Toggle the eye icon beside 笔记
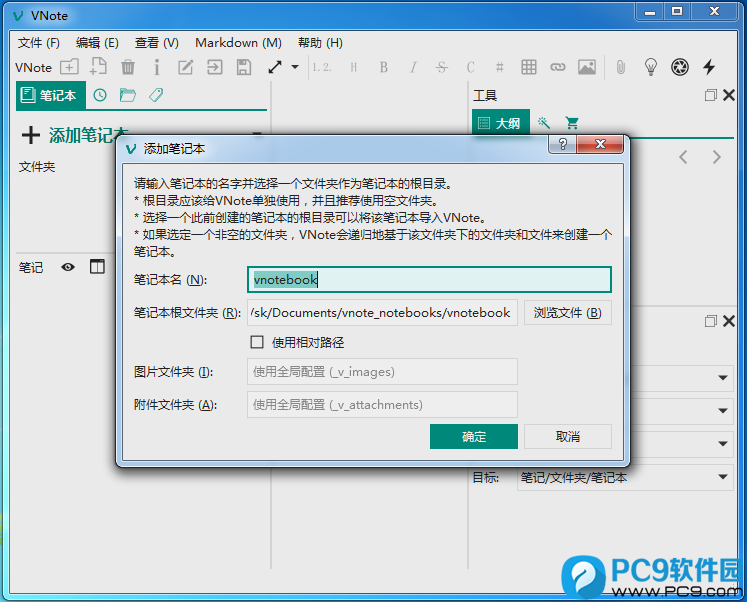The width and height of the screenshot is (747, 602). click(x=68, y=267)
